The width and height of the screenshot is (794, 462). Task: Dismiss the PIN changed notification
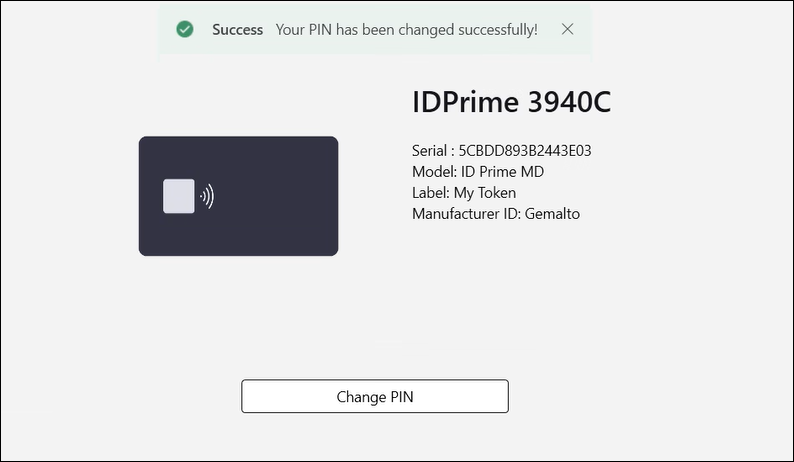(x=568, y=29)
